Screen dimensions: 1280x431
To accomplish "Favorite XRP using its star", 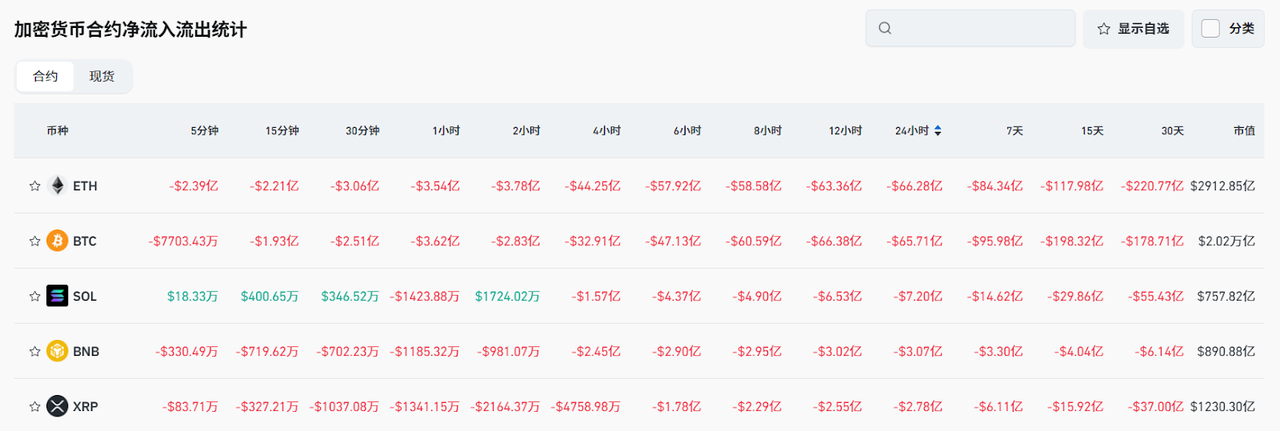I will pyautogui.click(x=34, y=406).
